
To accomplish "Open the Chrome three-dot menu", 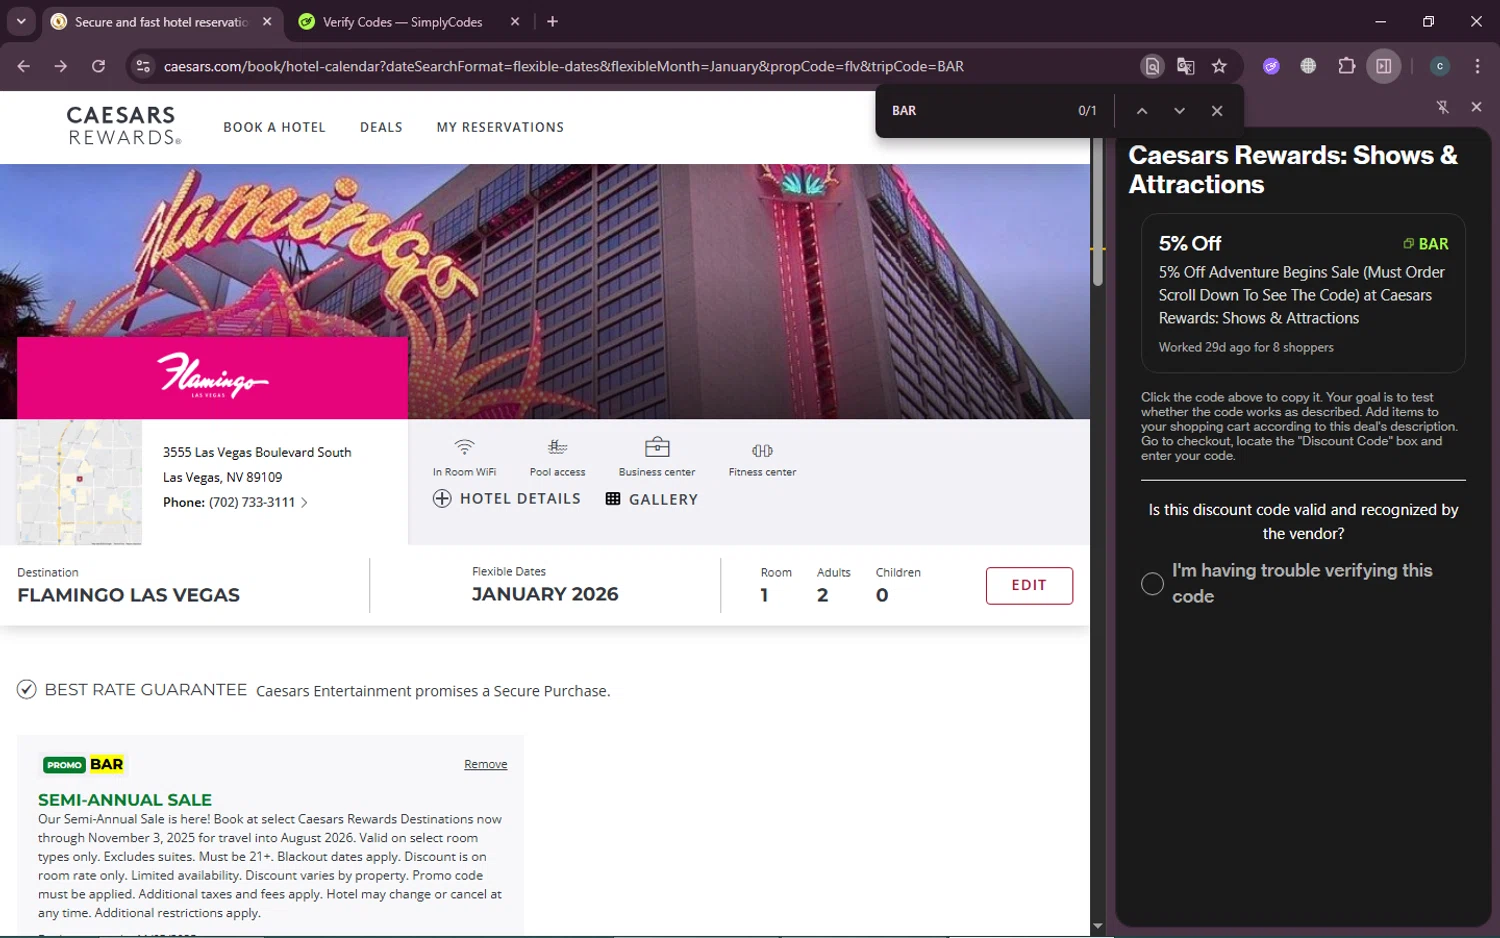I will [x=1477, y=66].
